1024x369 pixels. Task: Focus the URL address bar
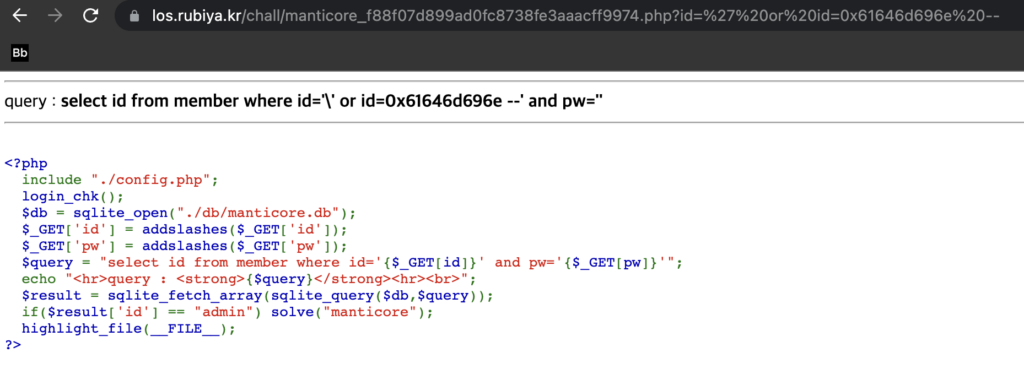568,16
